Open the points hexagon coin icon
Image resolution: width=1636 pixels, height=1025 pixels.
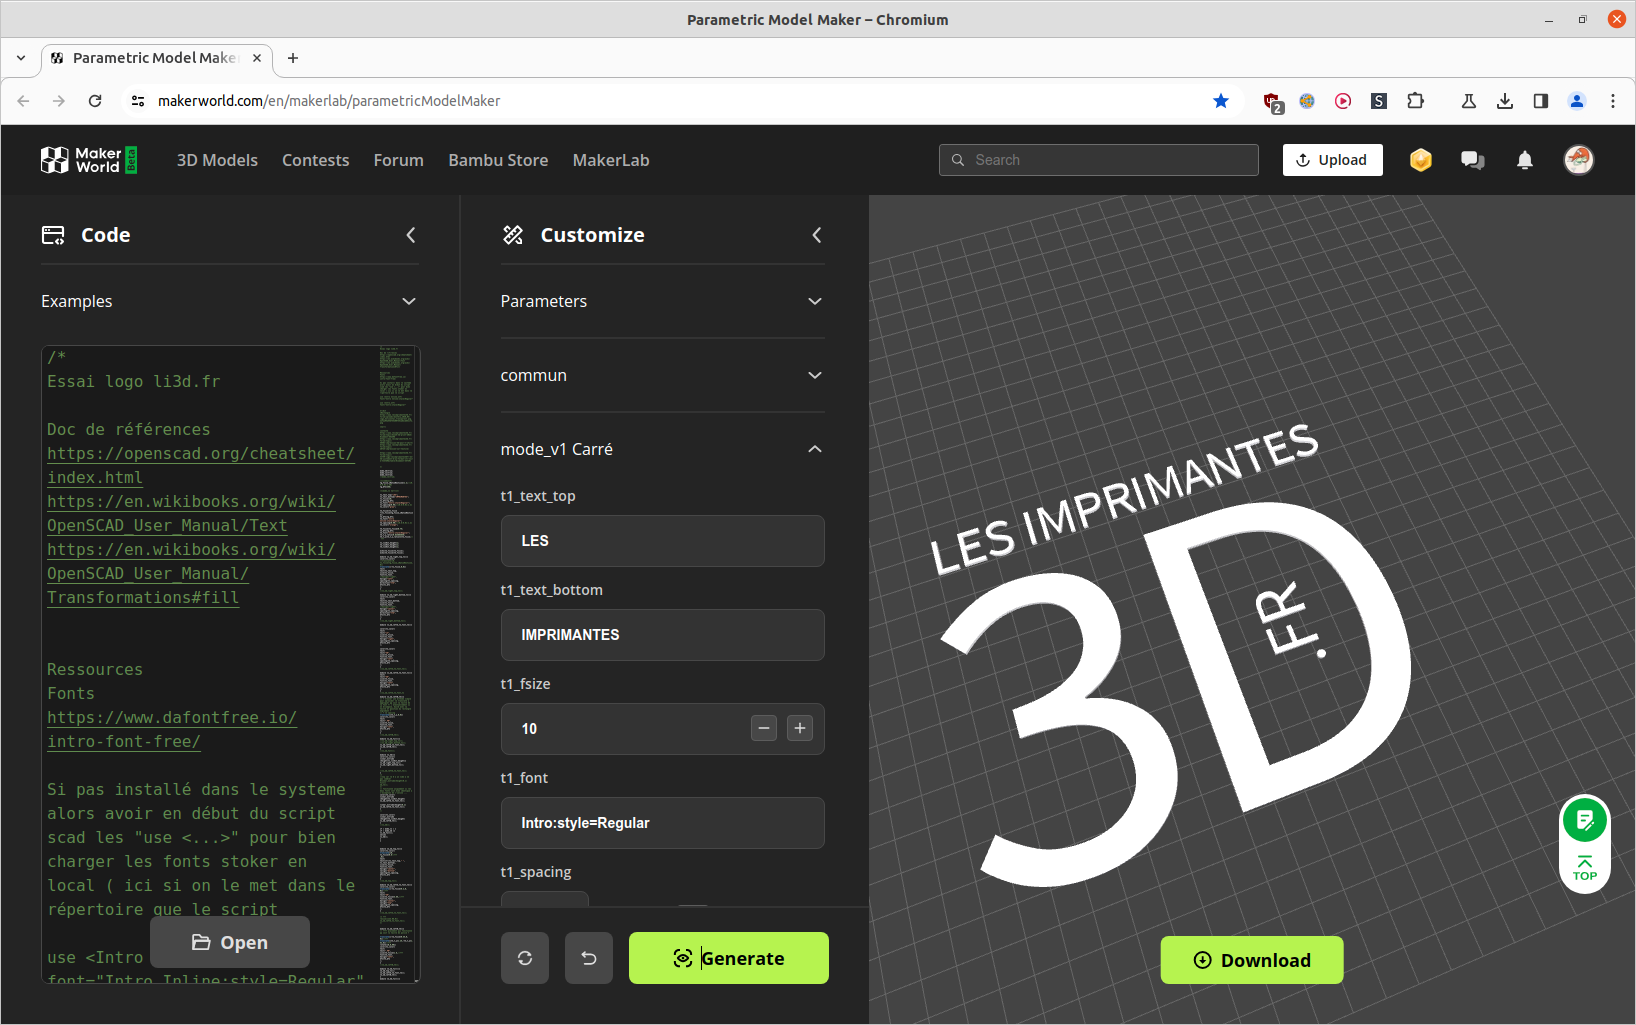[1421, 160]
